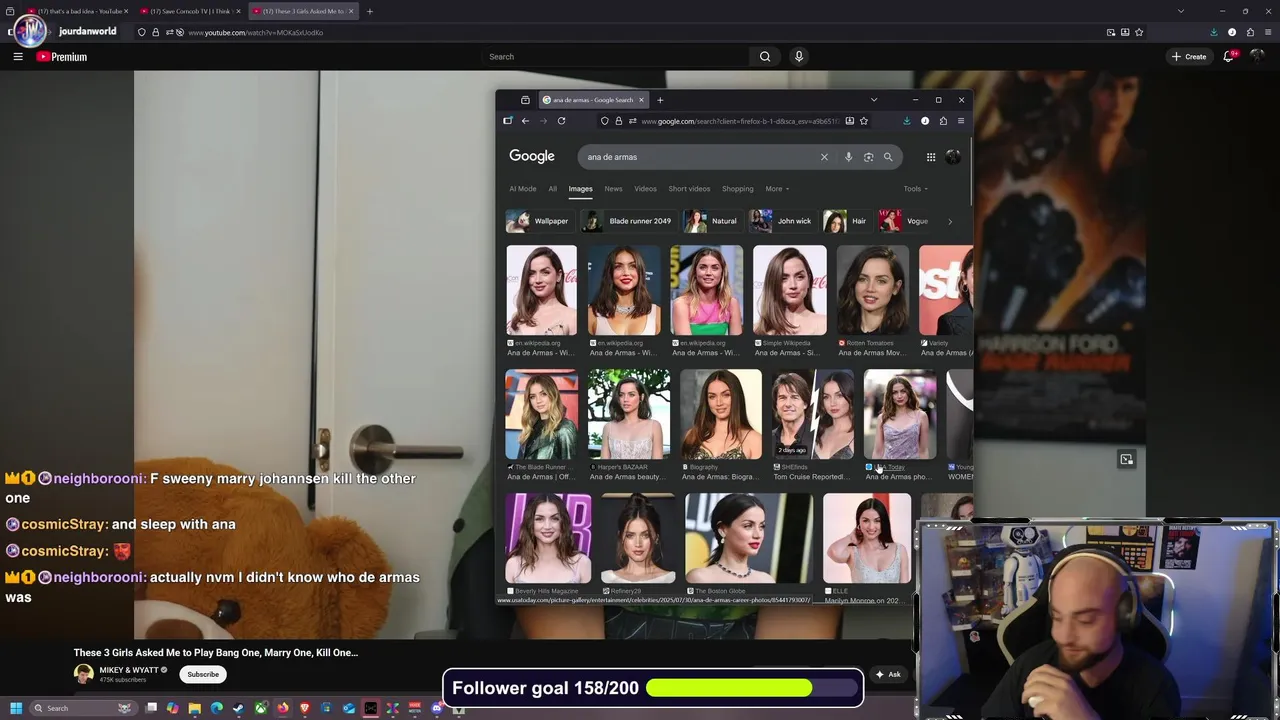Select the Shopping results tab
This screenshot has height=720, width=1280.
pyautogui.click(x=738, y=189)
